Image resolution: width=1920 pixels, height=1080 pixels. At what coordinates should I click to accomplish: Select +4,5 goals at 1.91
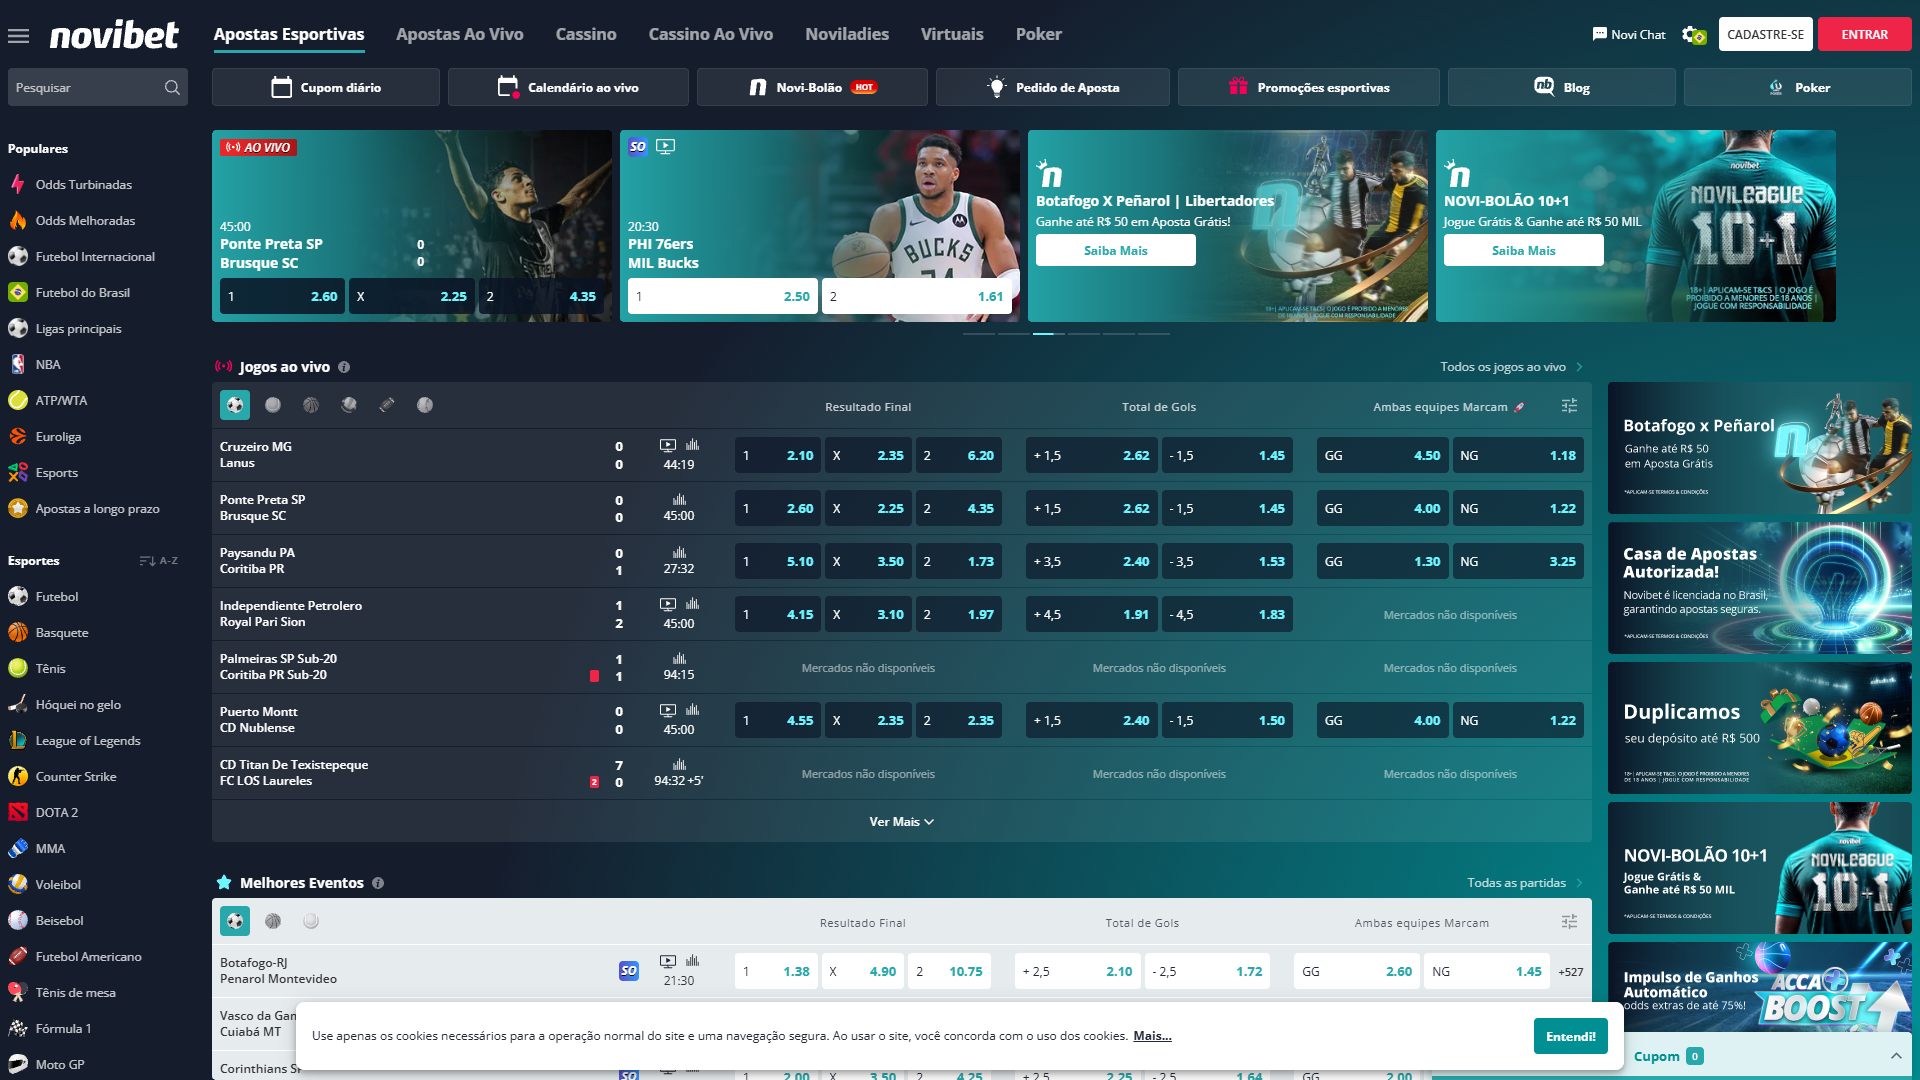[1092, 614]
